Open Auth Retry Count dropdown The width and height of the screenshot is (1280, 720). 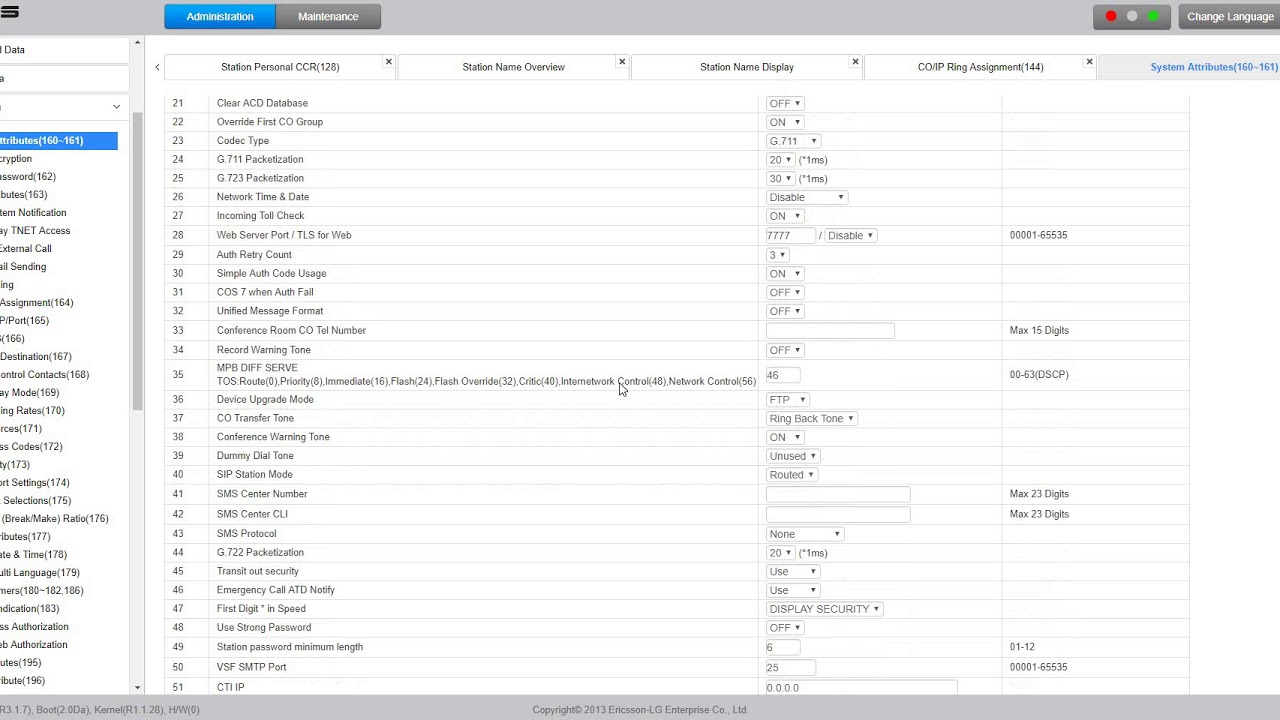(x=777, y=255)
